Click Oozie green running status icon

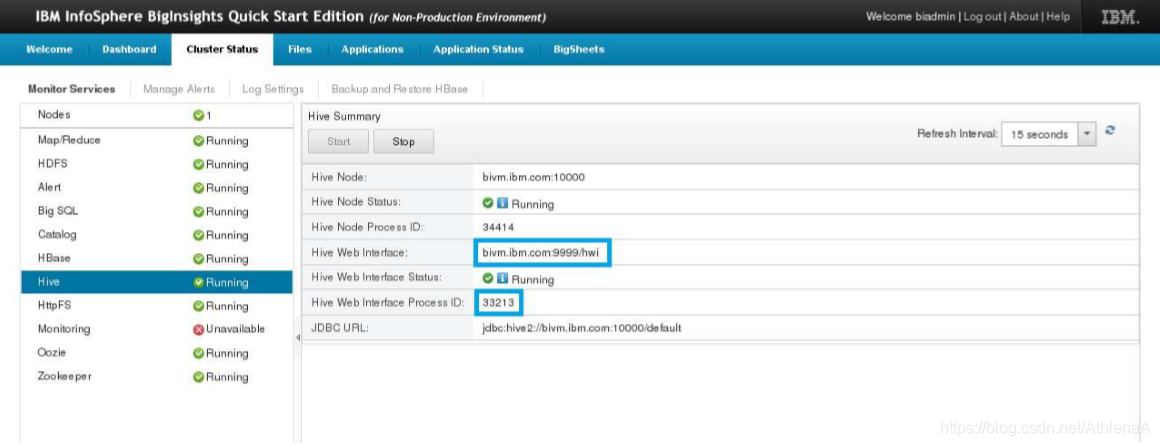pos(198,354)
